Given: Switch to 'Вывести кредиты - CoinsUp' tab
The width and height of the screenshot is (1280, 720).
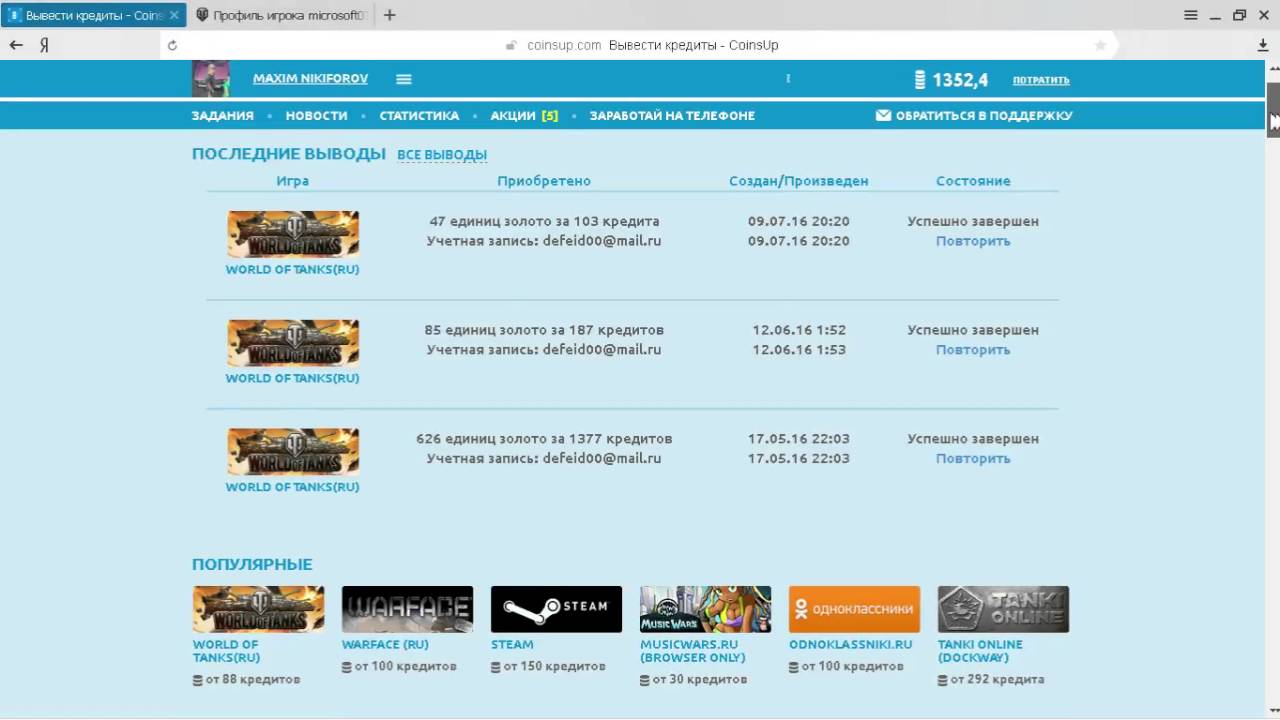Looking at the screenshot, I should [93, 15].
